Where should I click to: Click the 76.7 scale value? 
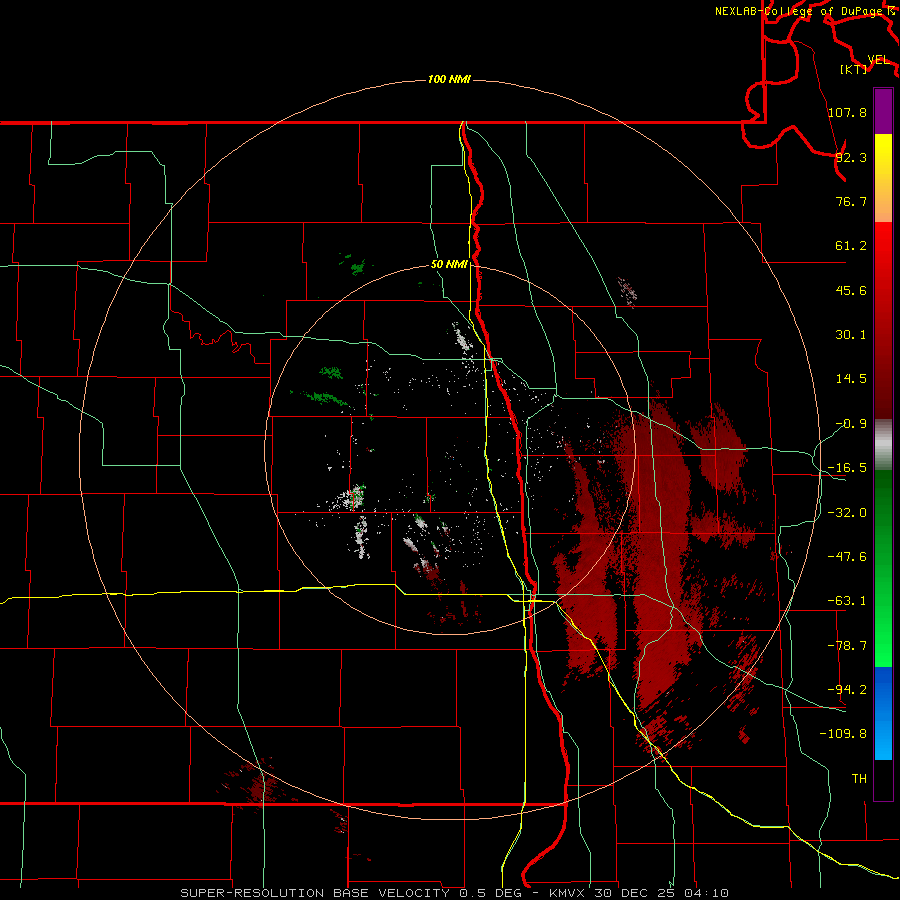[851, 201]
